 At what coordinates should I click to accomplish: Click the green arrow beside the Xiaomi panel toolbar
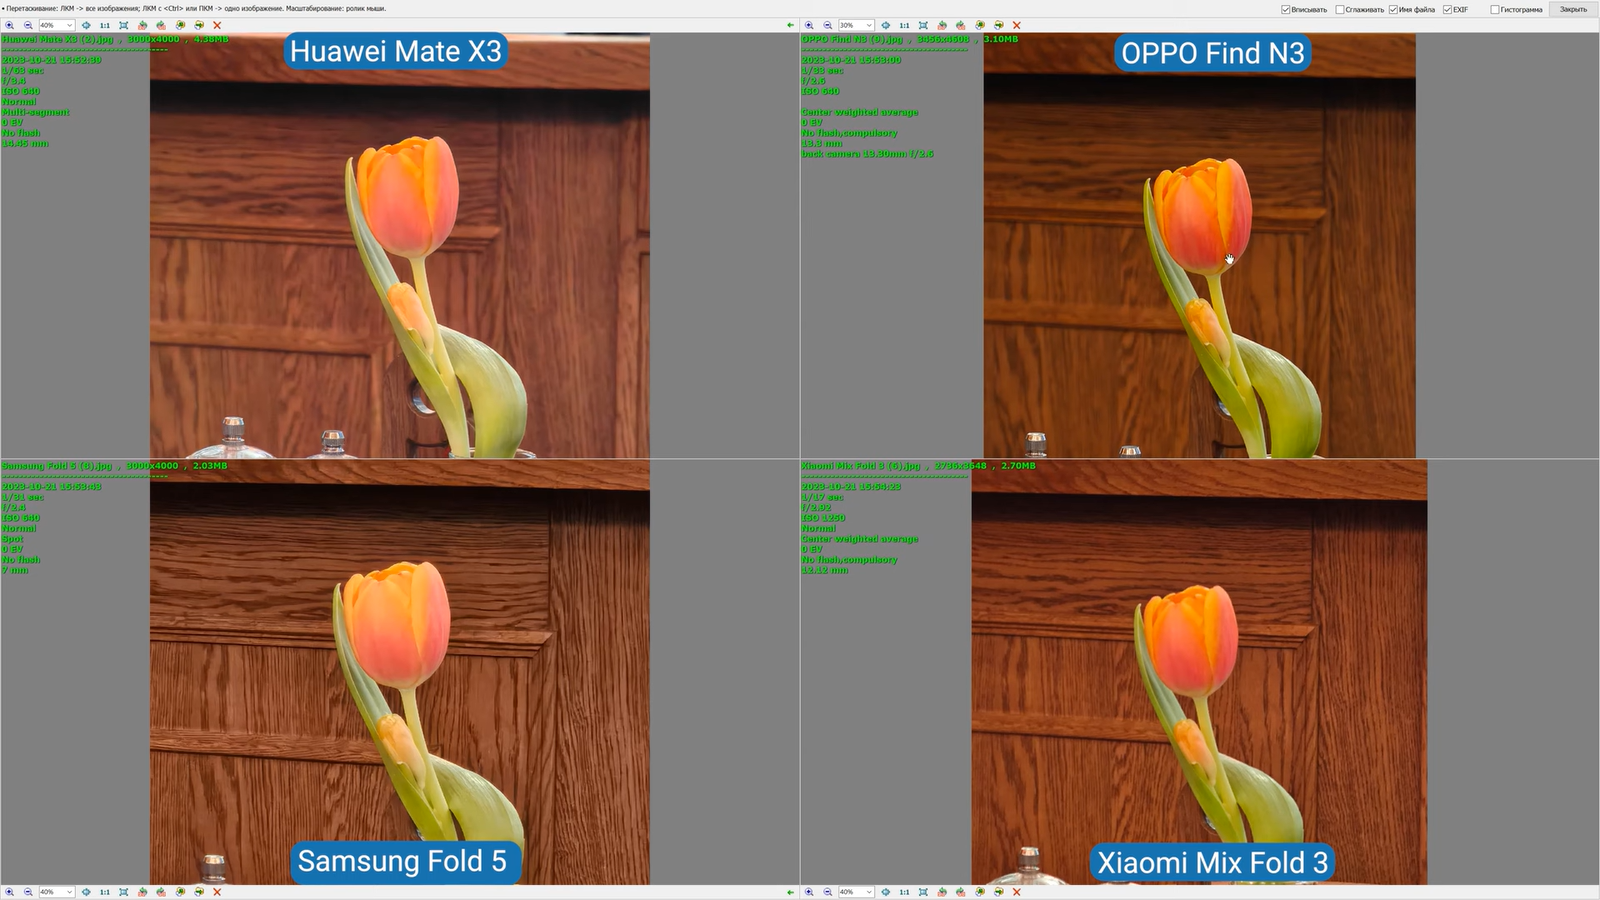(x=790, y=892)
